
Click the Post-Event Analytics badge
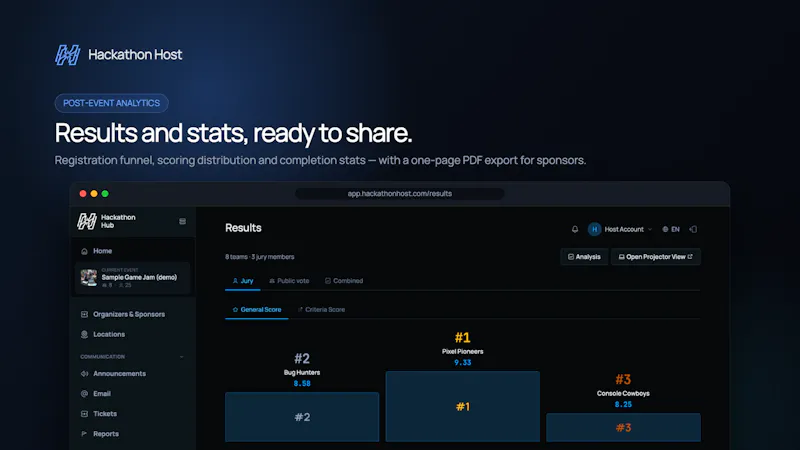pos(111,103)
